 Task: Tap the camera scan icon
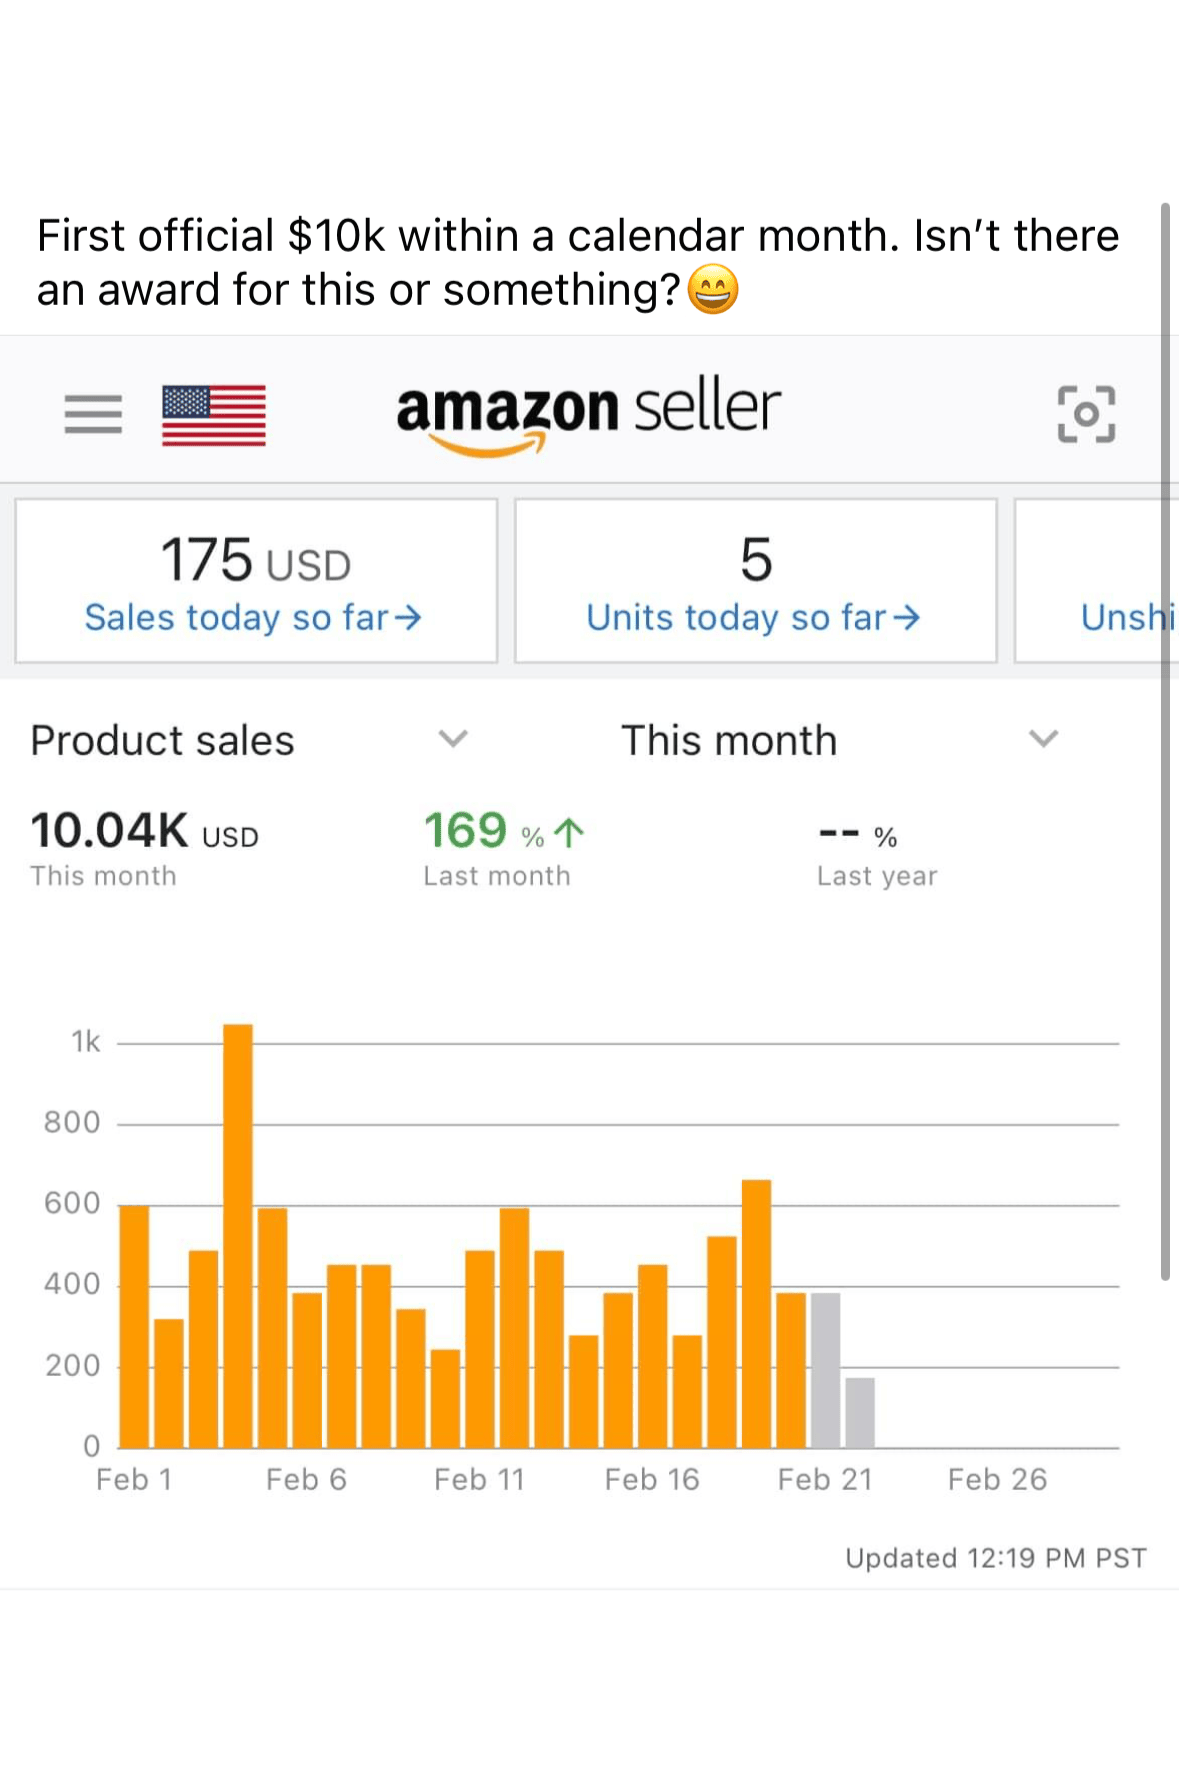click(x=1086, y=414)
